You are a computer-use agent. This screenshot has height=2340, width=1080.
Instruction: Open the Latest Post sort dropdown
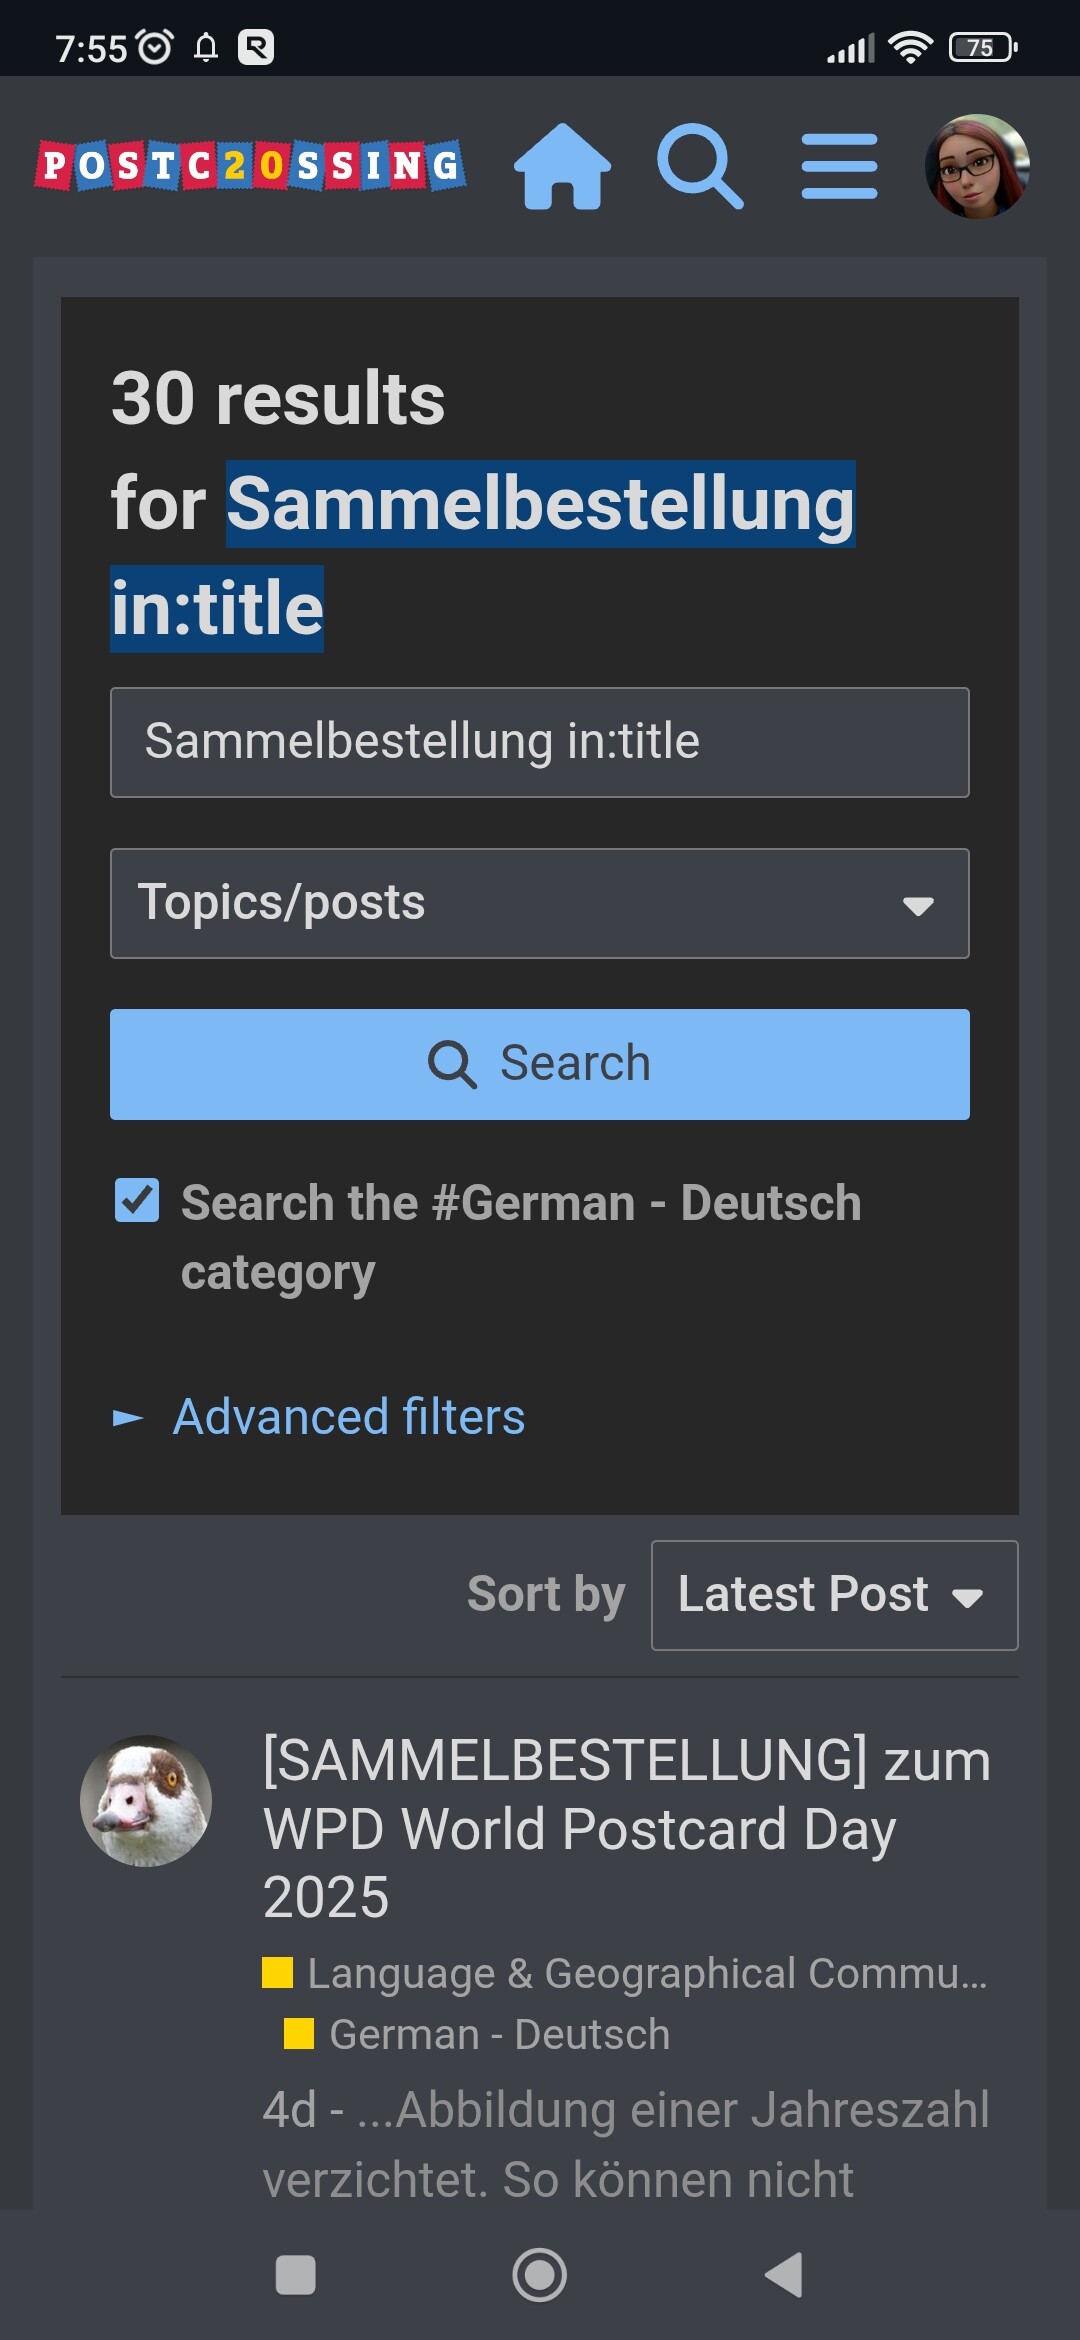click(x=835, y=1595)
